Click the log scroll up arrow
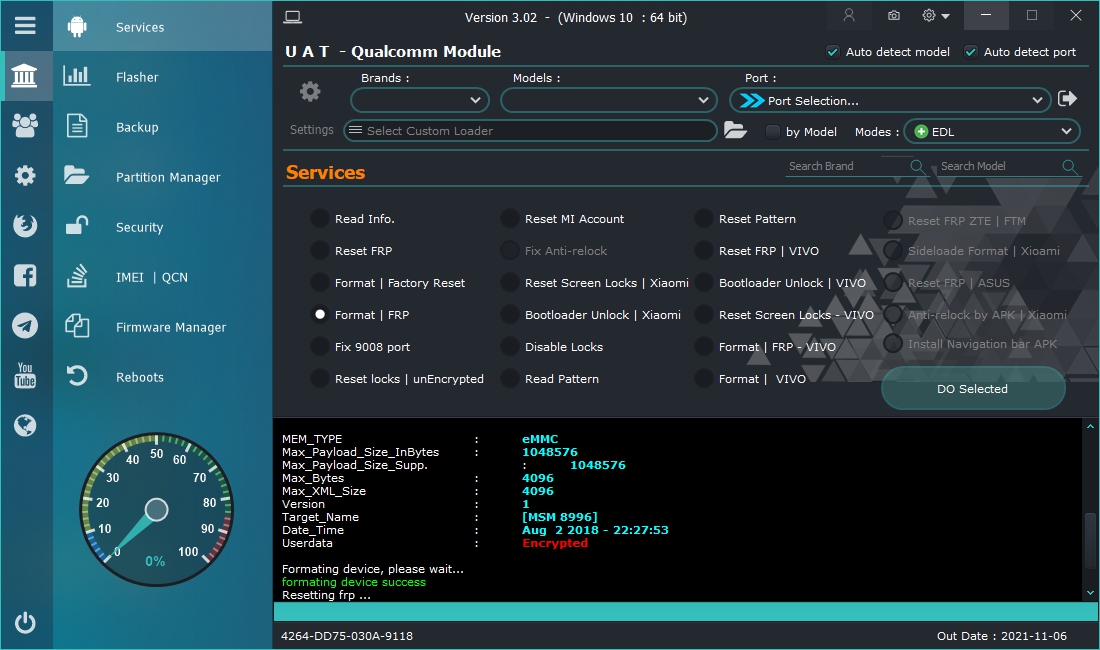1100x650 pixels. point(1090,426)
